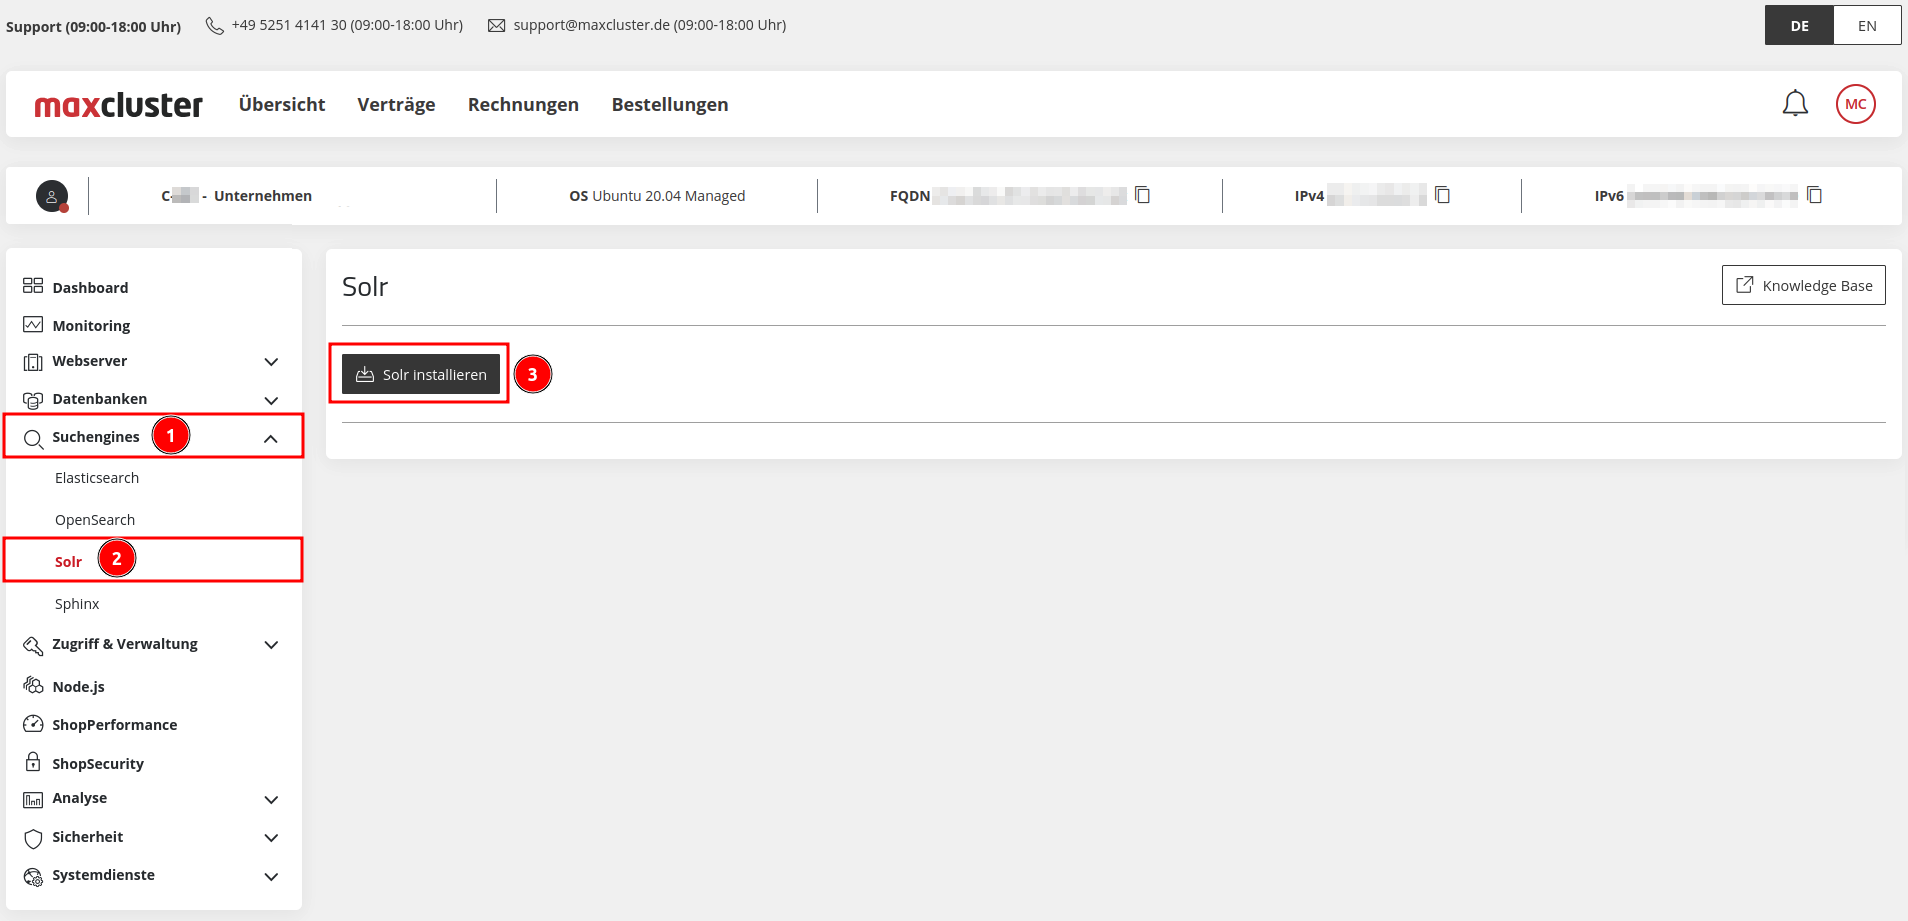1908x921 pixels.
Task: Select Solr in the sidebar
Action: pos(68,562)
